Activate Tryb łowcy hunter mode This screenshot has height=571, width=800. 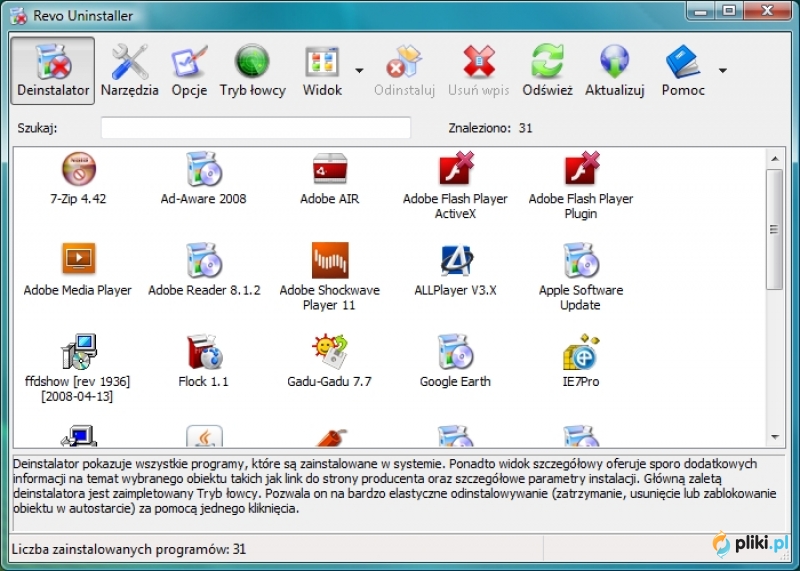(252, 62)
